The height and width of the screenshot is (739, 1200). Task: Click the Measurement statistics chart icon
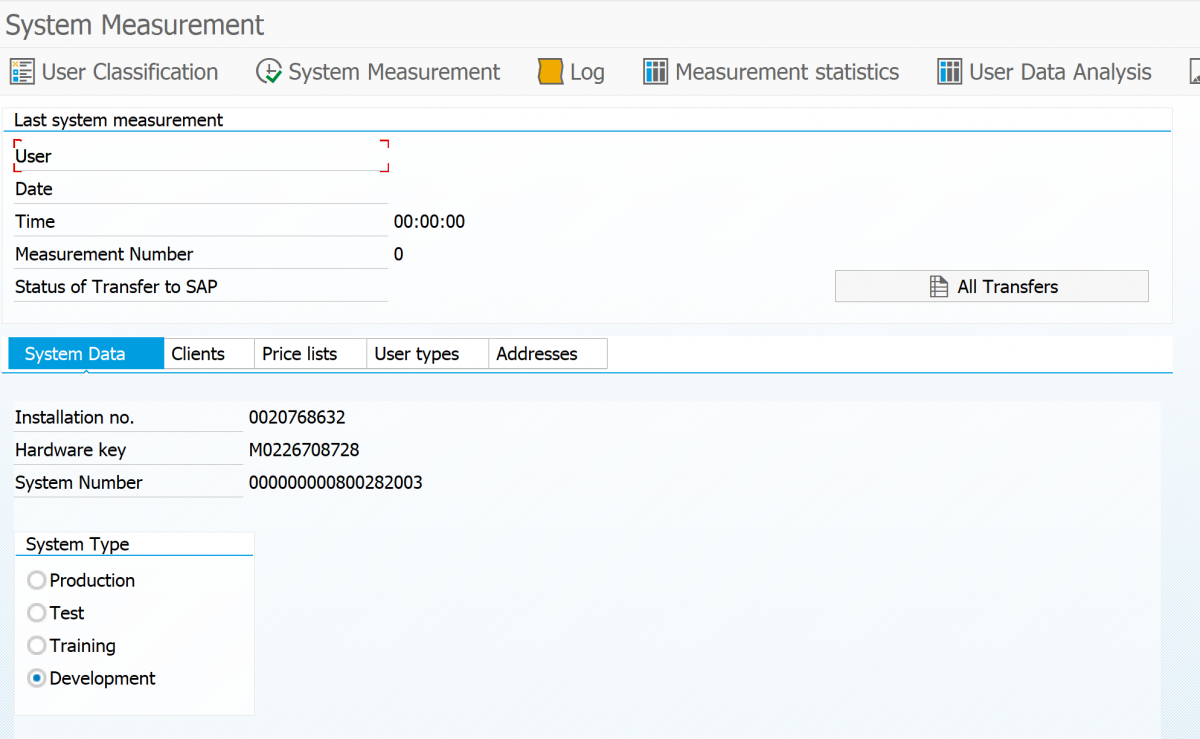click(x=655, y=71)
